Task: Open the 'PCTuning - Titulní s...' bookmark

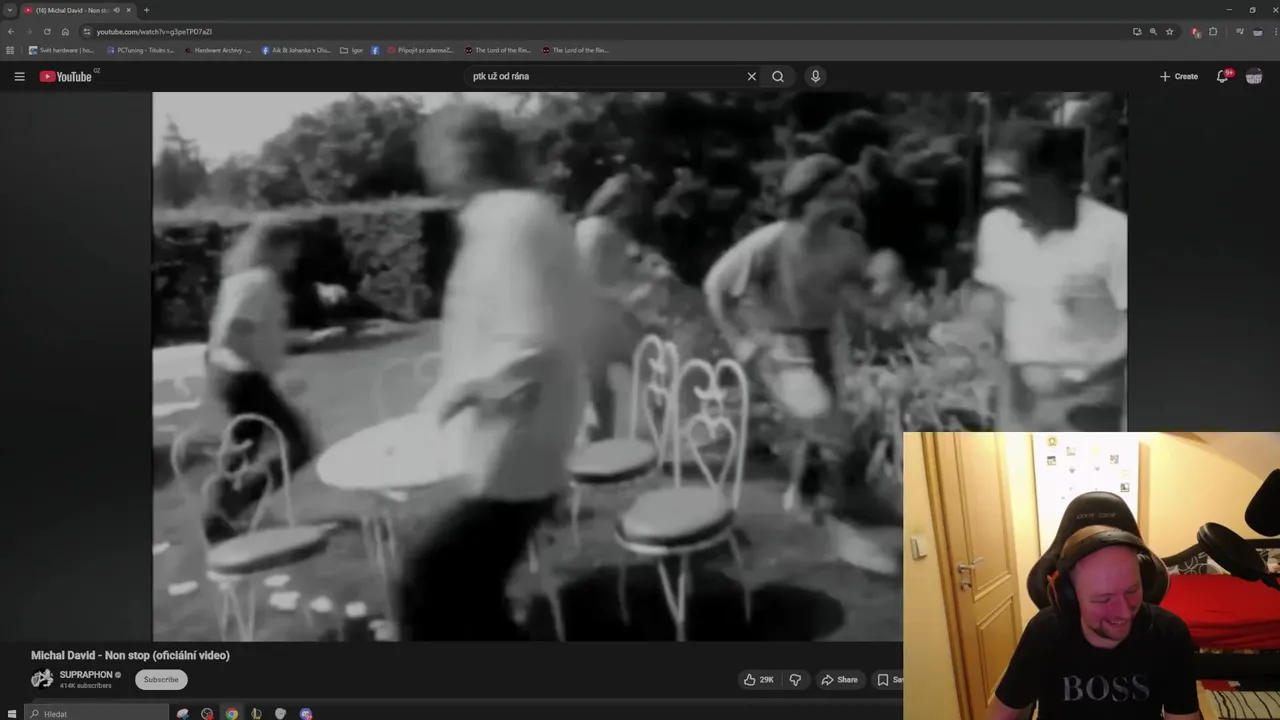Action: 140,50
